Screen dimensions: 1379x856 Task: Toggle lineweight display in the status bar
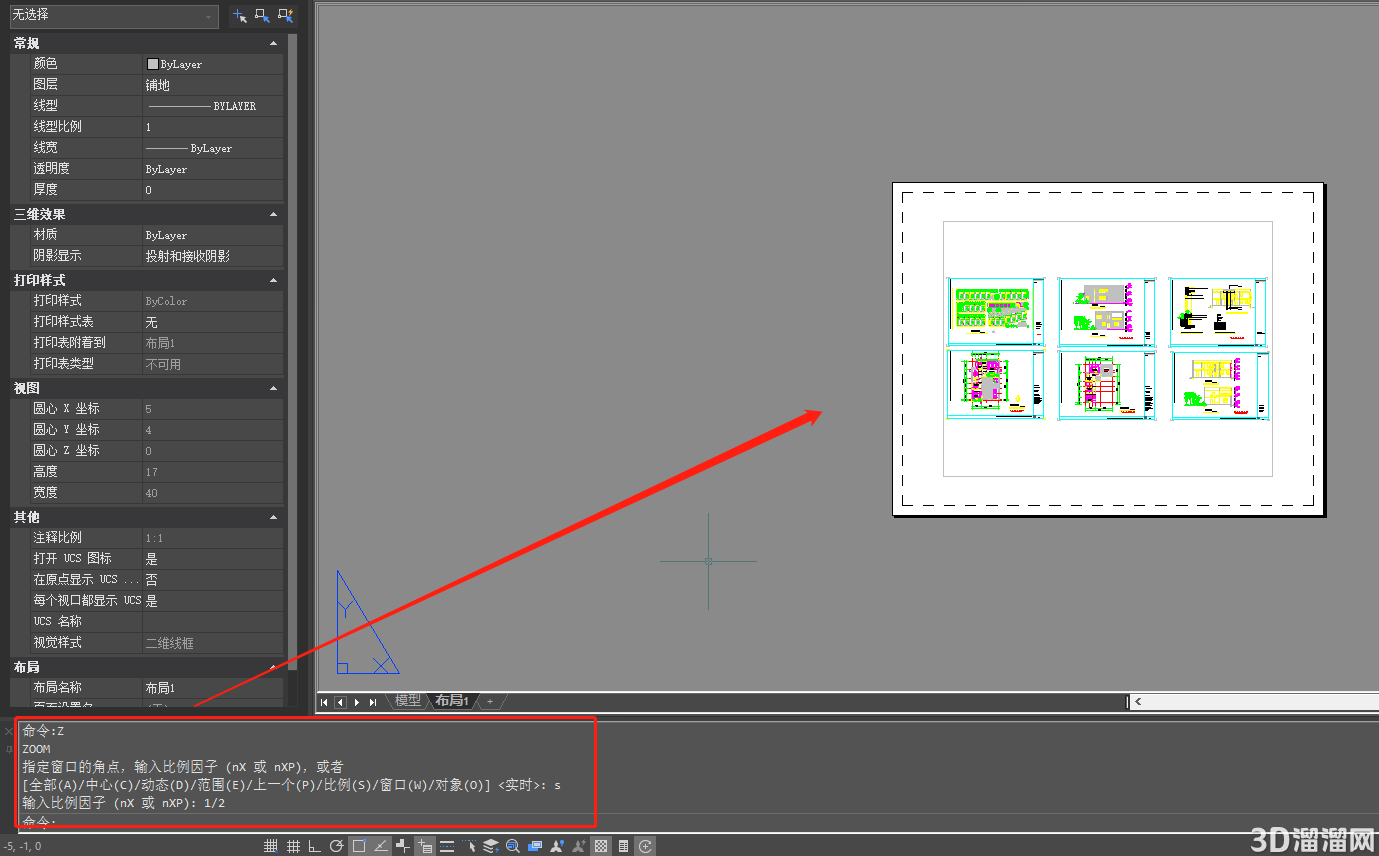447,846
